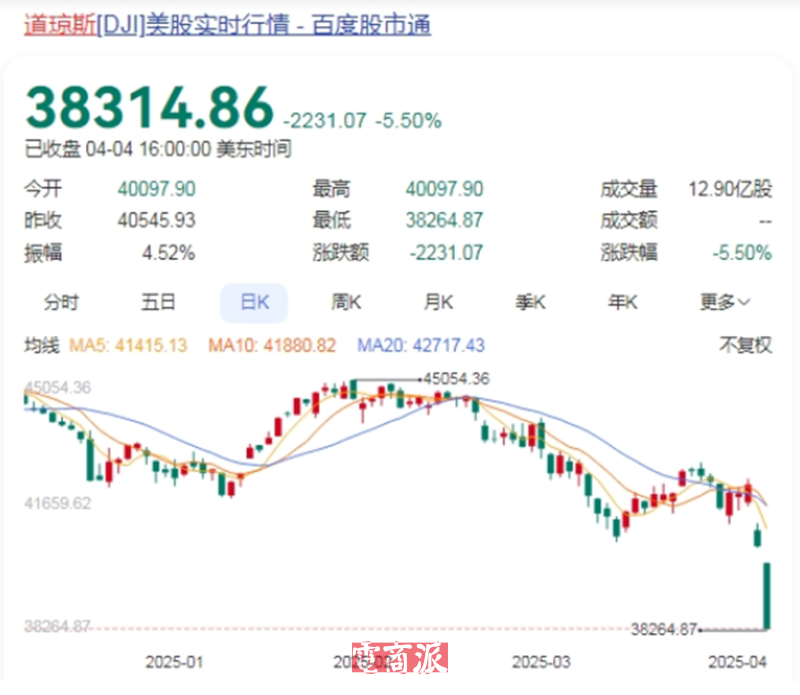This screenshot has height=695, width=800.
Task: Open the 道琼斯[DJI] 百度股市通 title link
Action: click(x=228, y=26)
